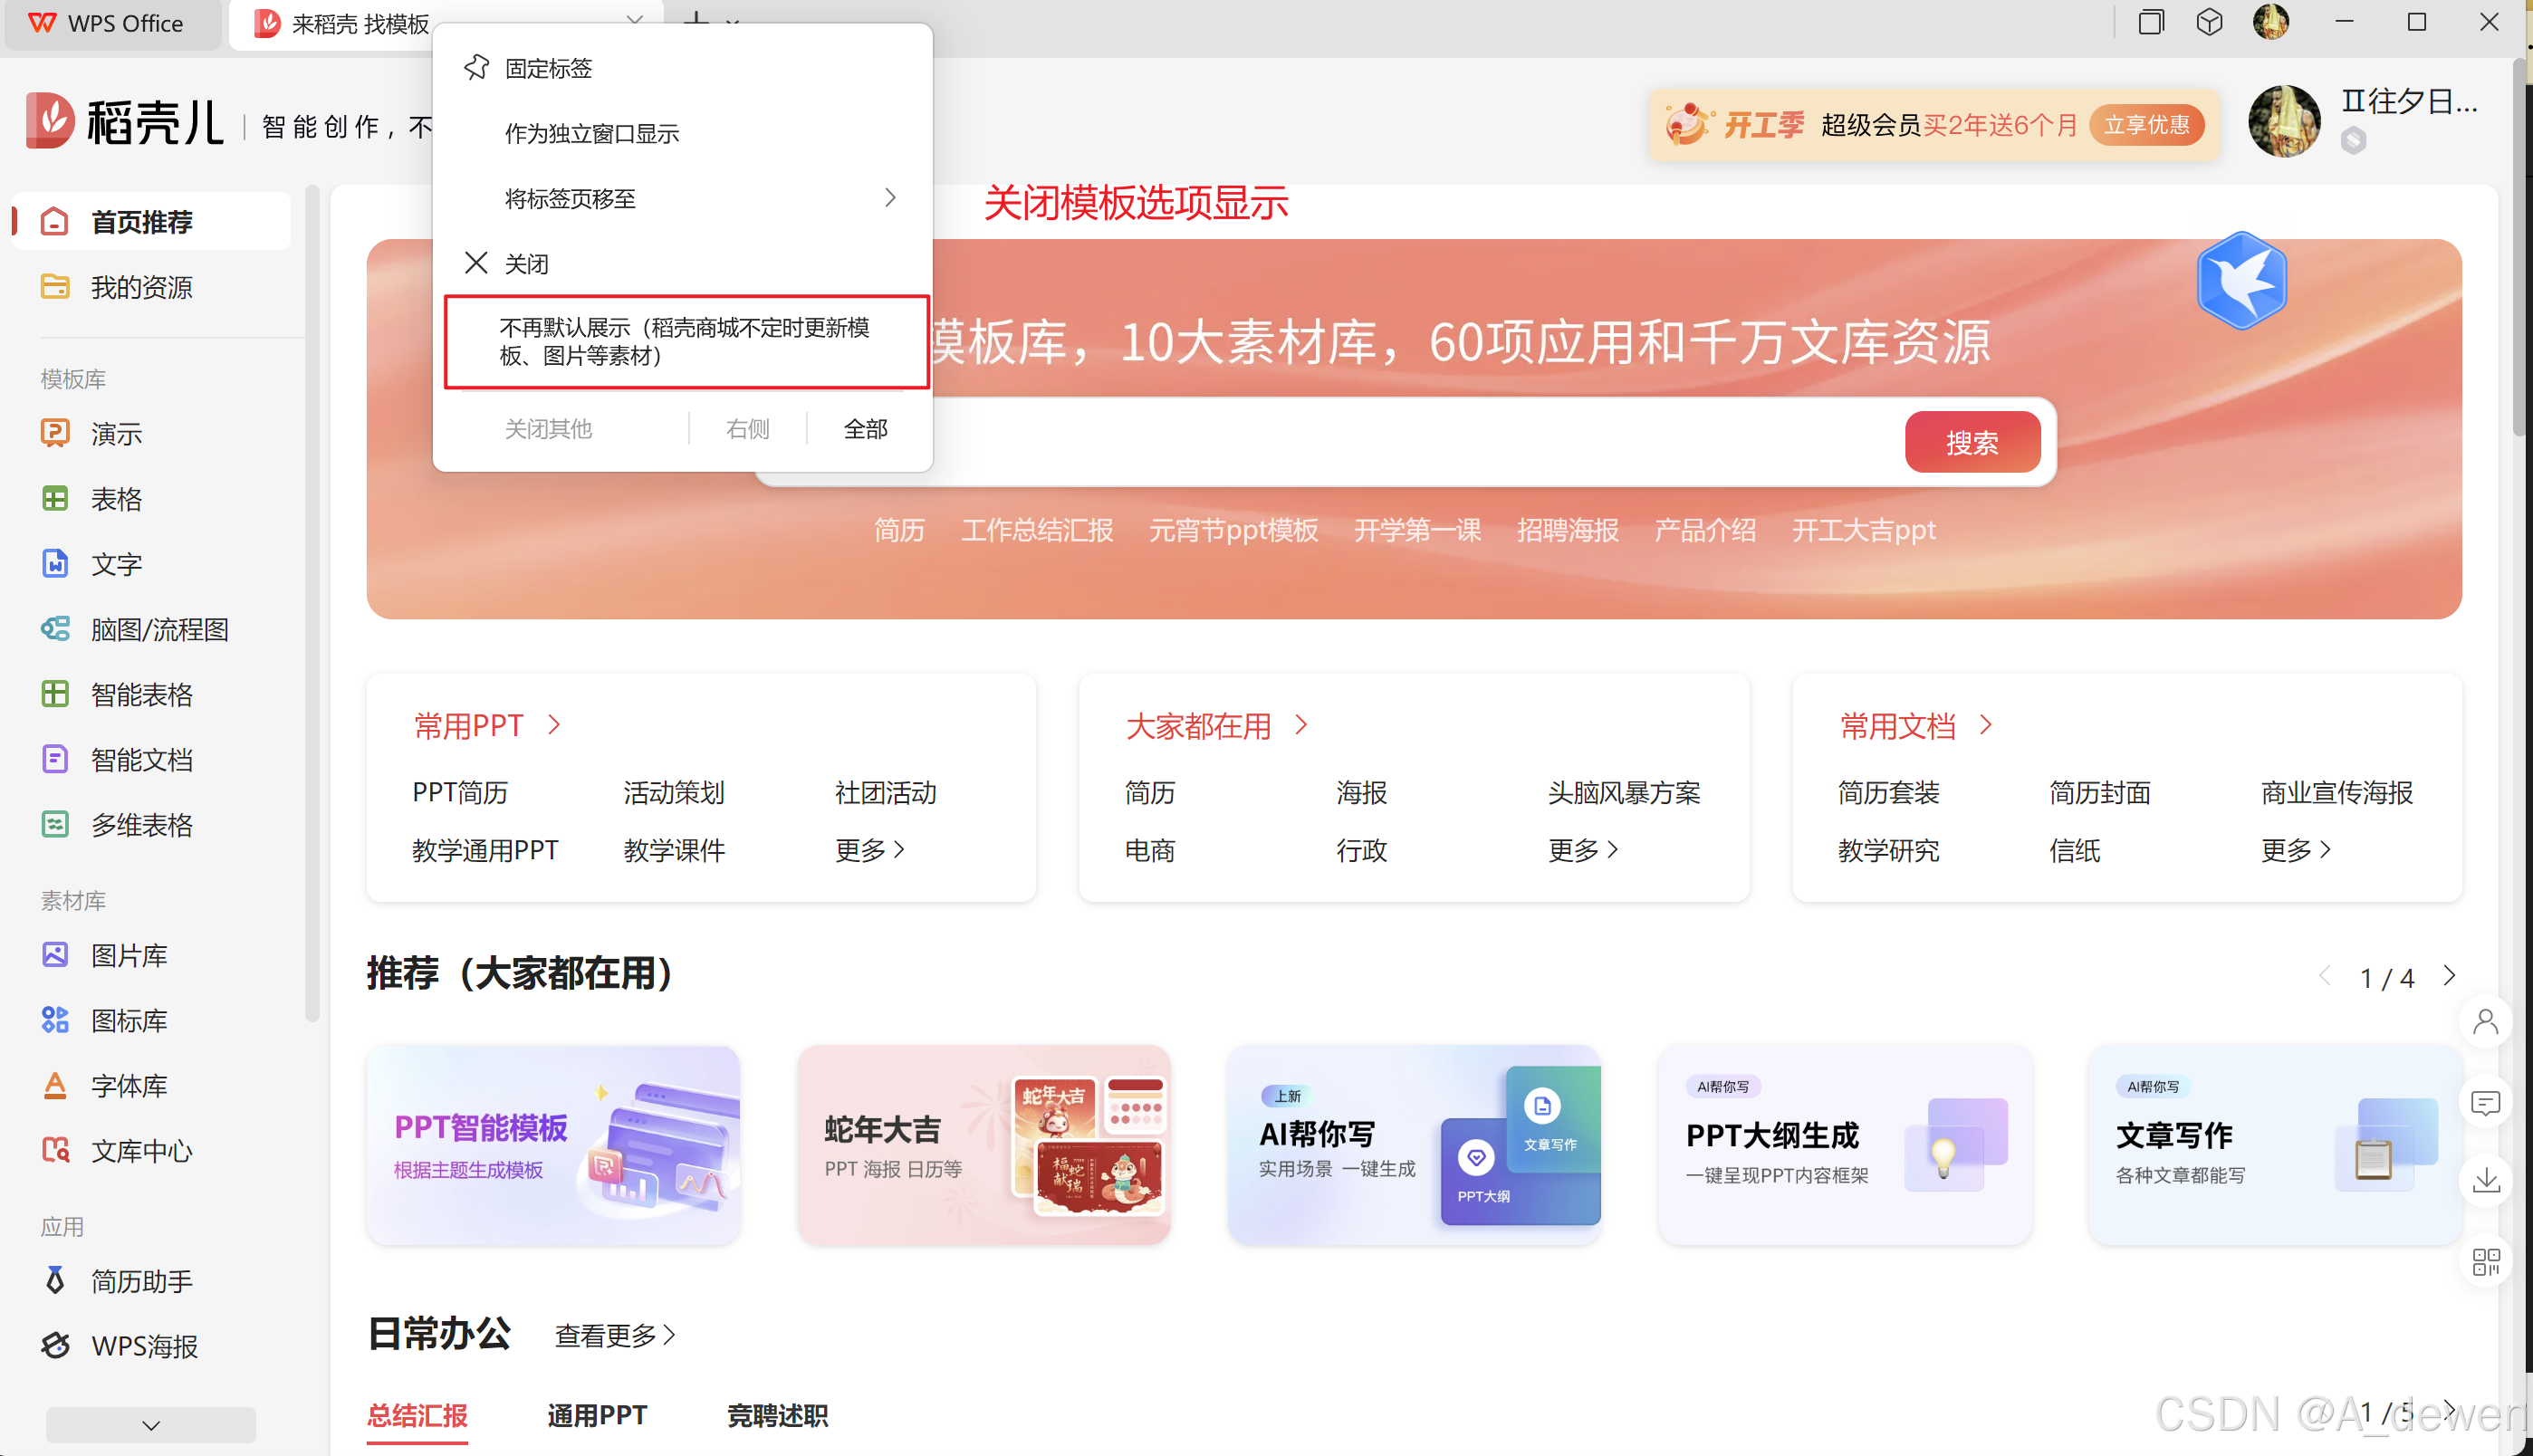Expand the sidebar bottom chevron button
This screenshot has height=1456, width=2533.
[x=151, y=1425]
